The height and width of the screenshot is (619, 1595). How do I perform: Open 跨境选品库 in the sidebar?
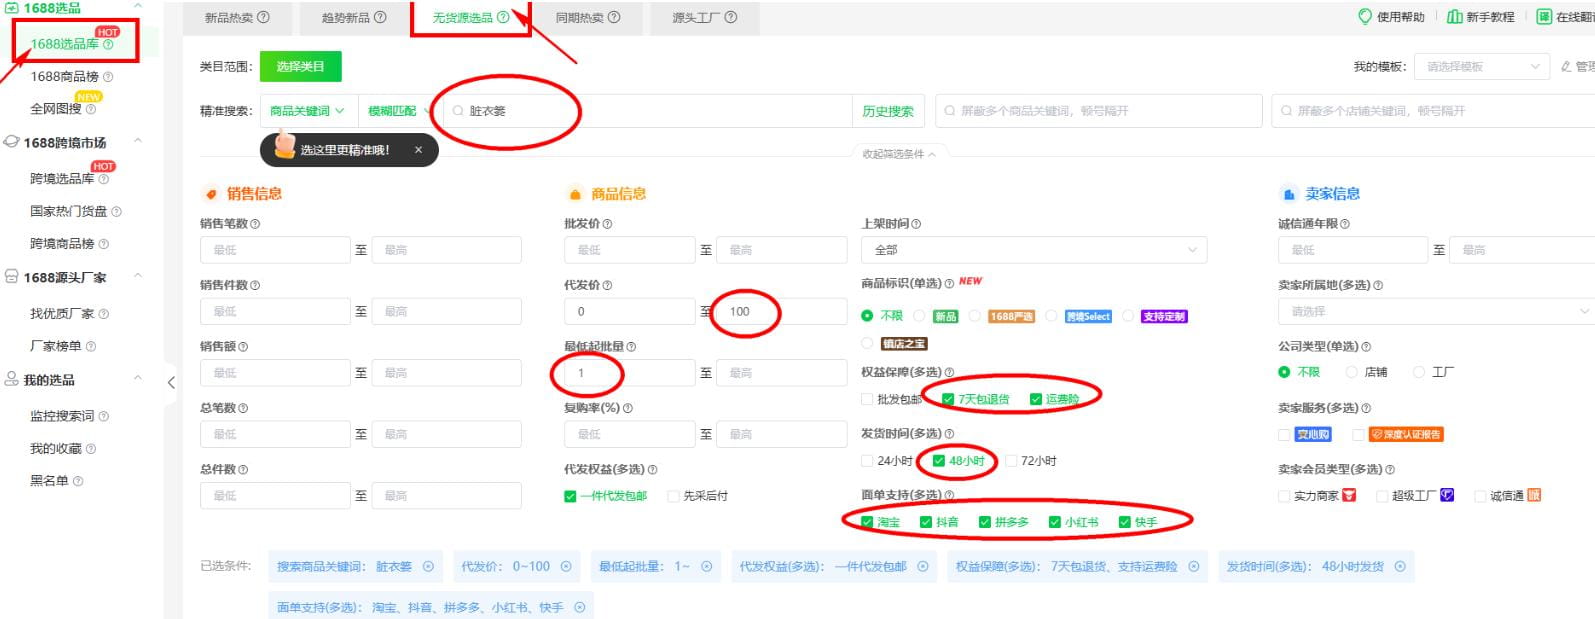click(x=62, y=179)
